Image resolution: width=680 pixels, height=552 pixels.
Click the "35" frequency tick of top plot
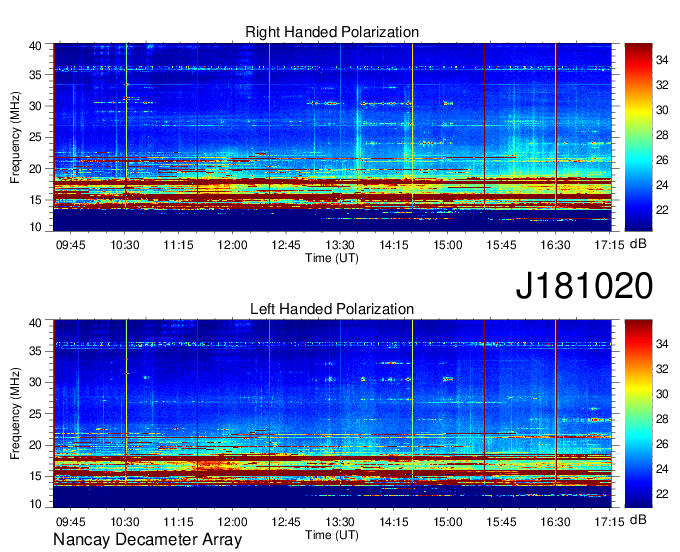coord(35,75)
